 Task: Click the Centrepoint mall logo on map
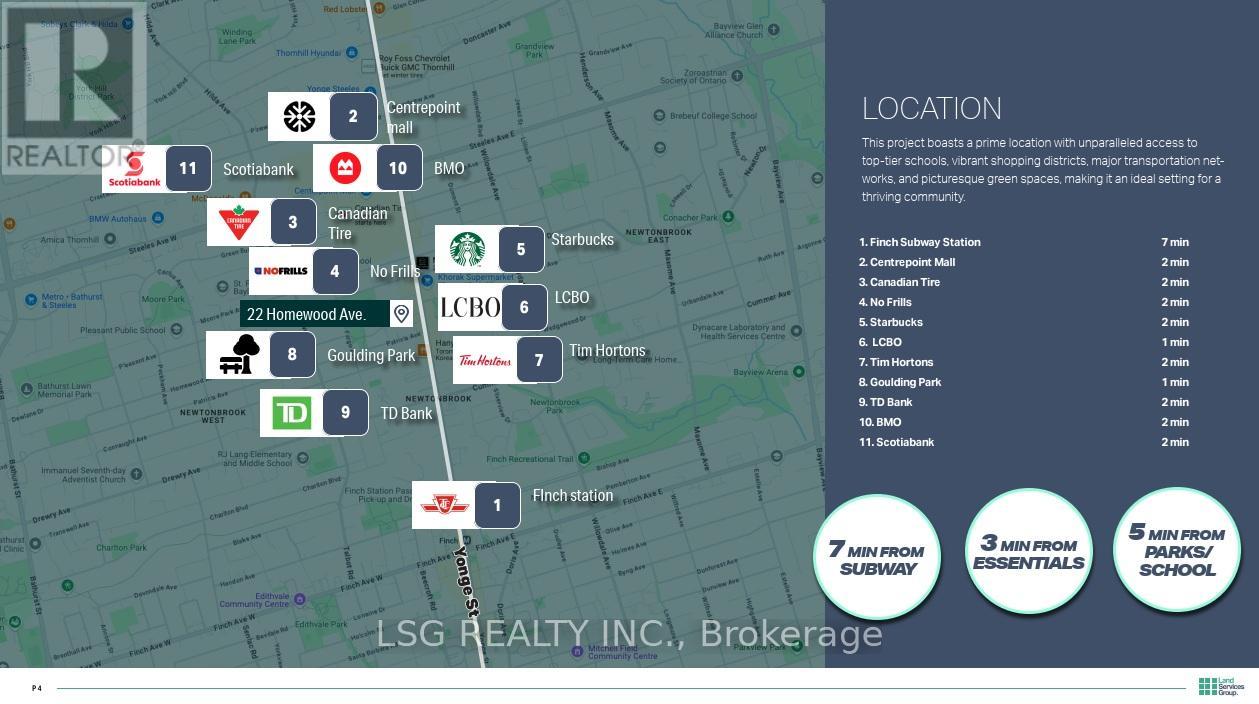pyautogui.click(x=299, y=117)
